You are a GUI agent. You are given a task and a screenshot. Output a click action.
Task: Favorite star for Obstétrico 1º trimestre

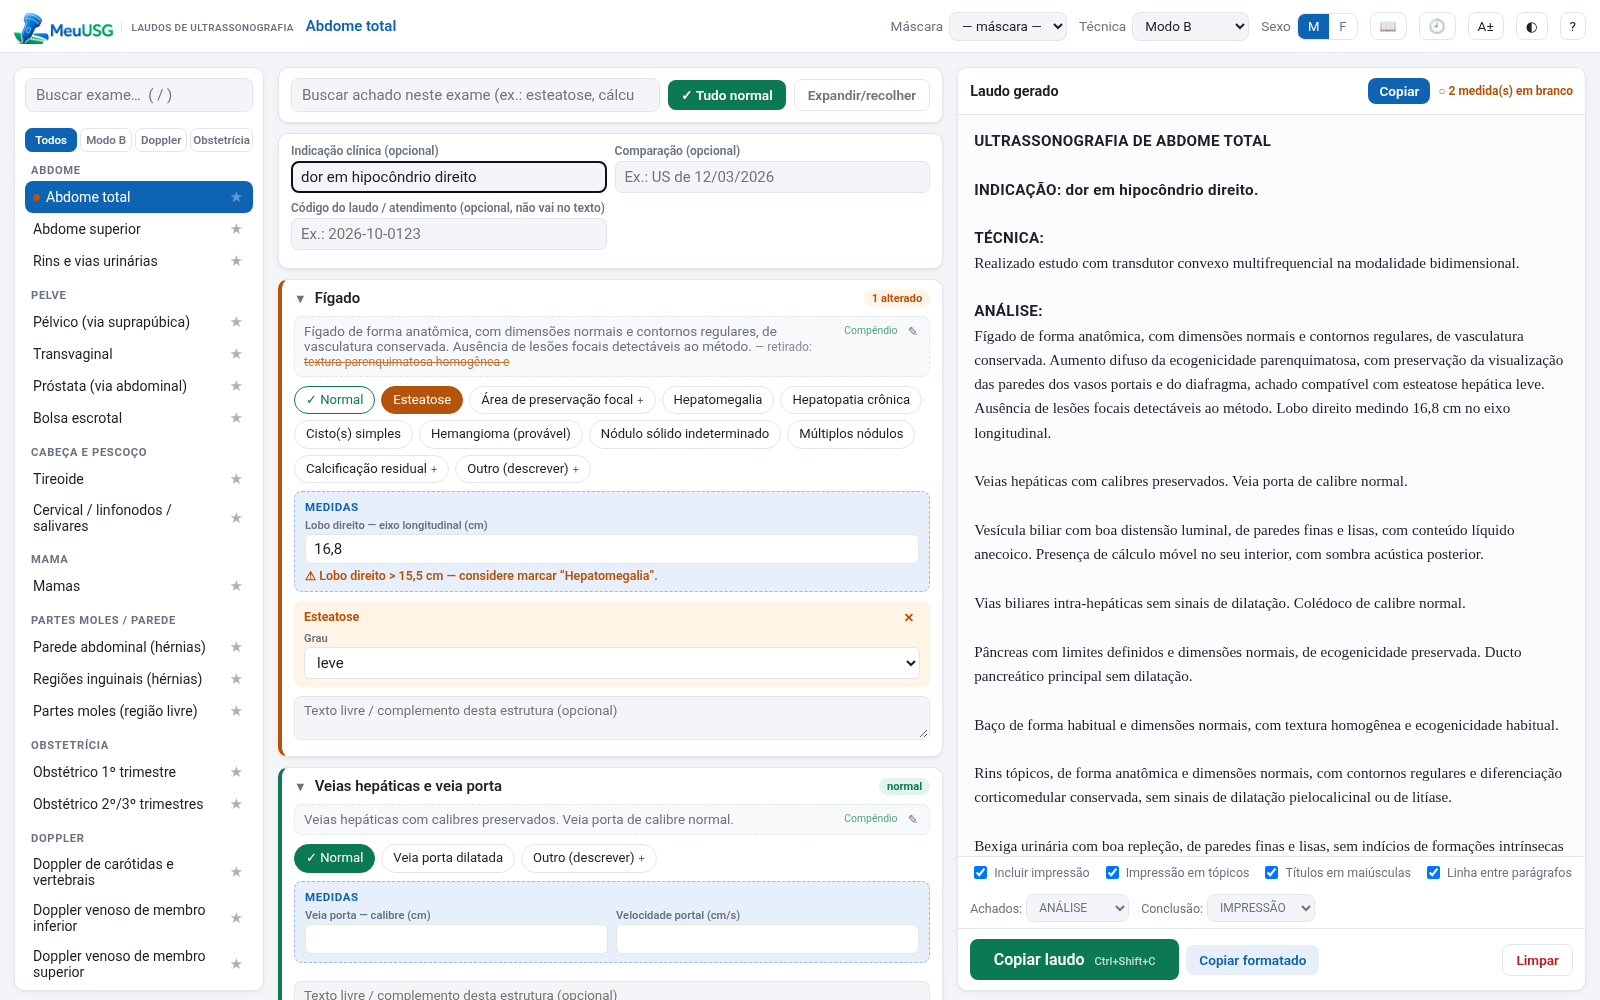(x=236, y=772)
